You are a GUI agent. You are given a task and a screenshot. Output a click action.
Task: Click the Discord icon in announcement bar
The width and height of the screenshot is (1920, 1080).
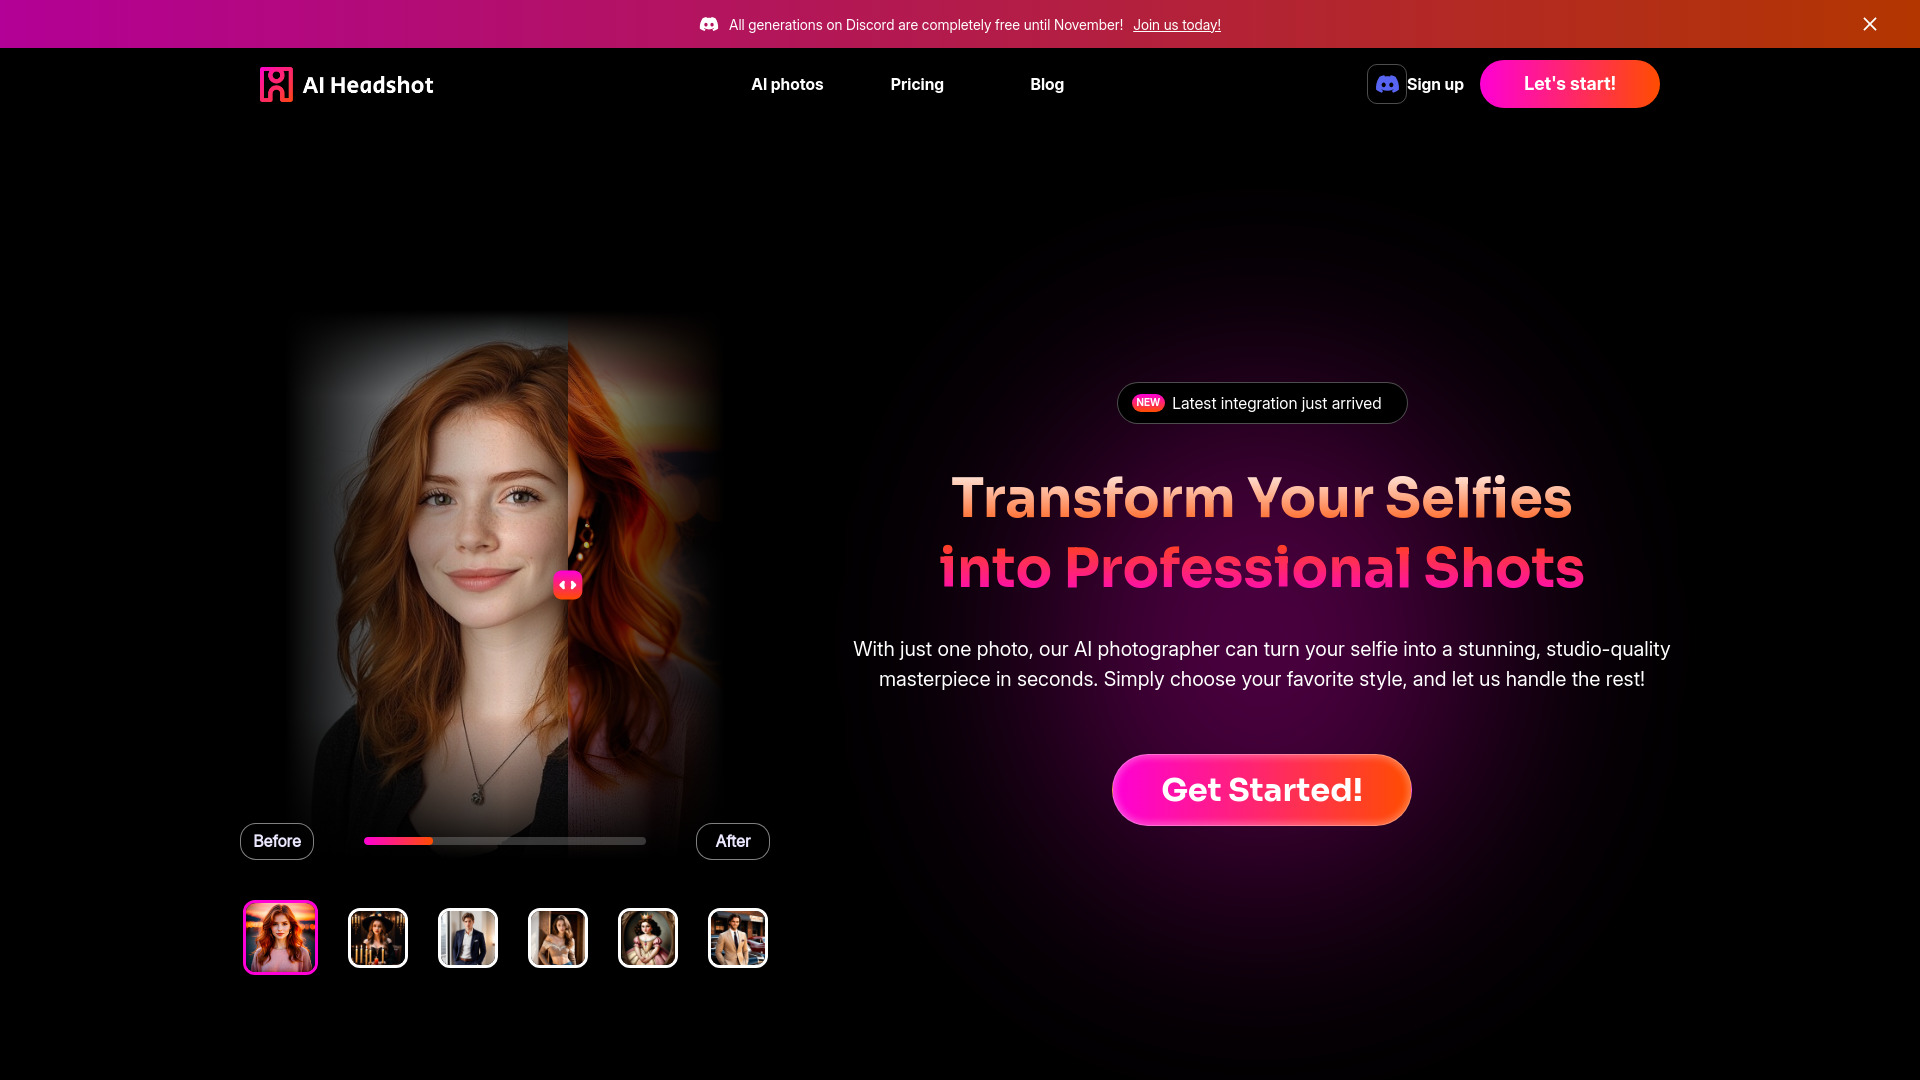708,24
